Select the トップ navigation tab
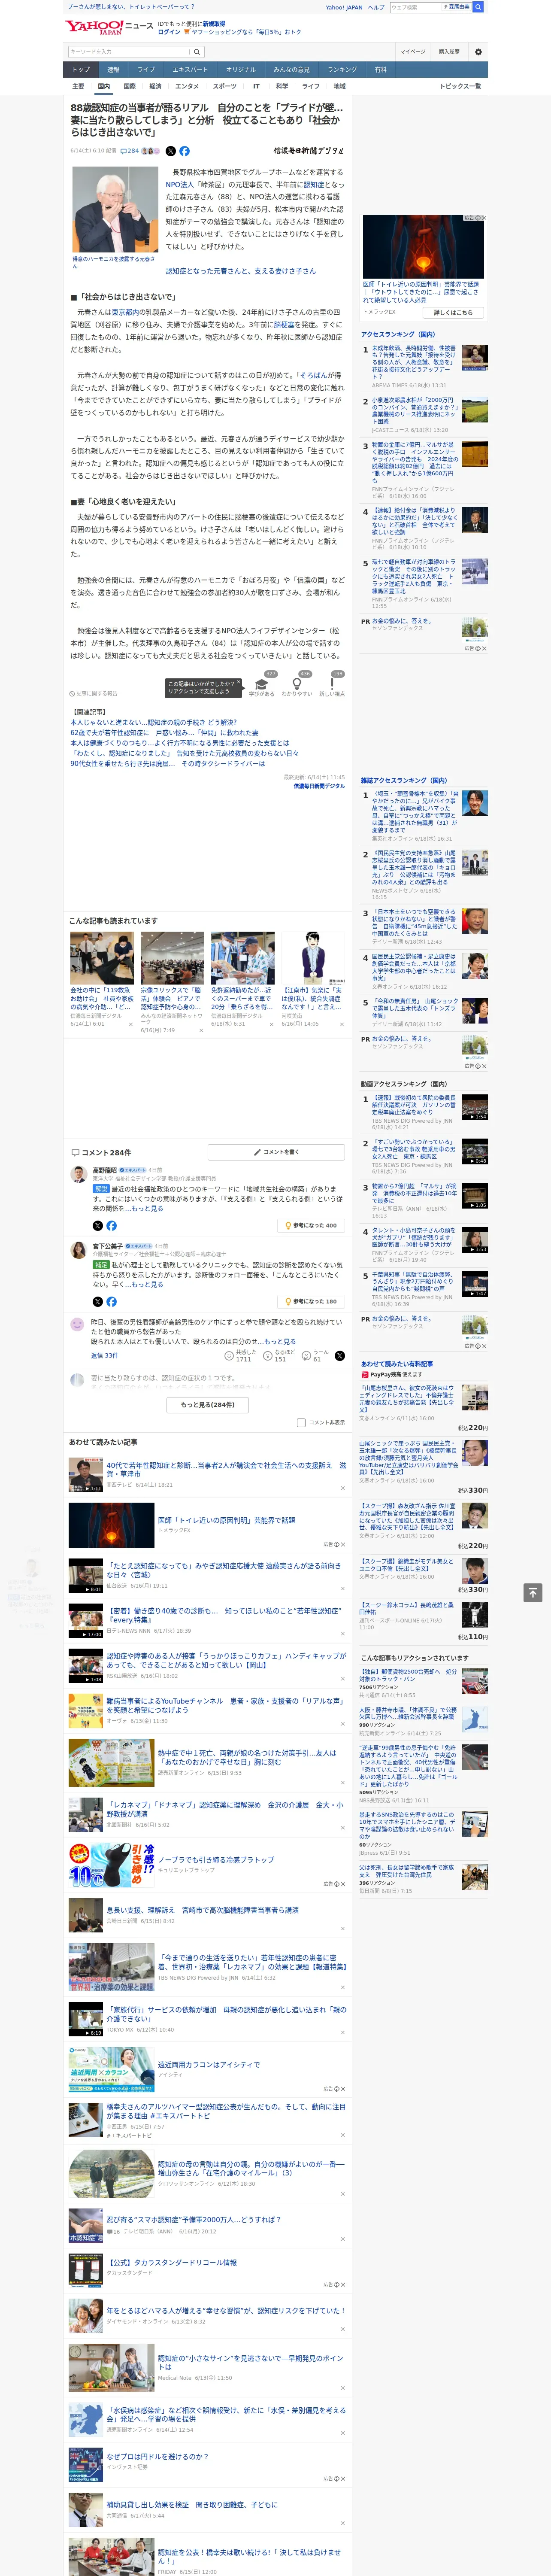The width and height of the screenshot is (551, 2576). [x=81, y=70]
